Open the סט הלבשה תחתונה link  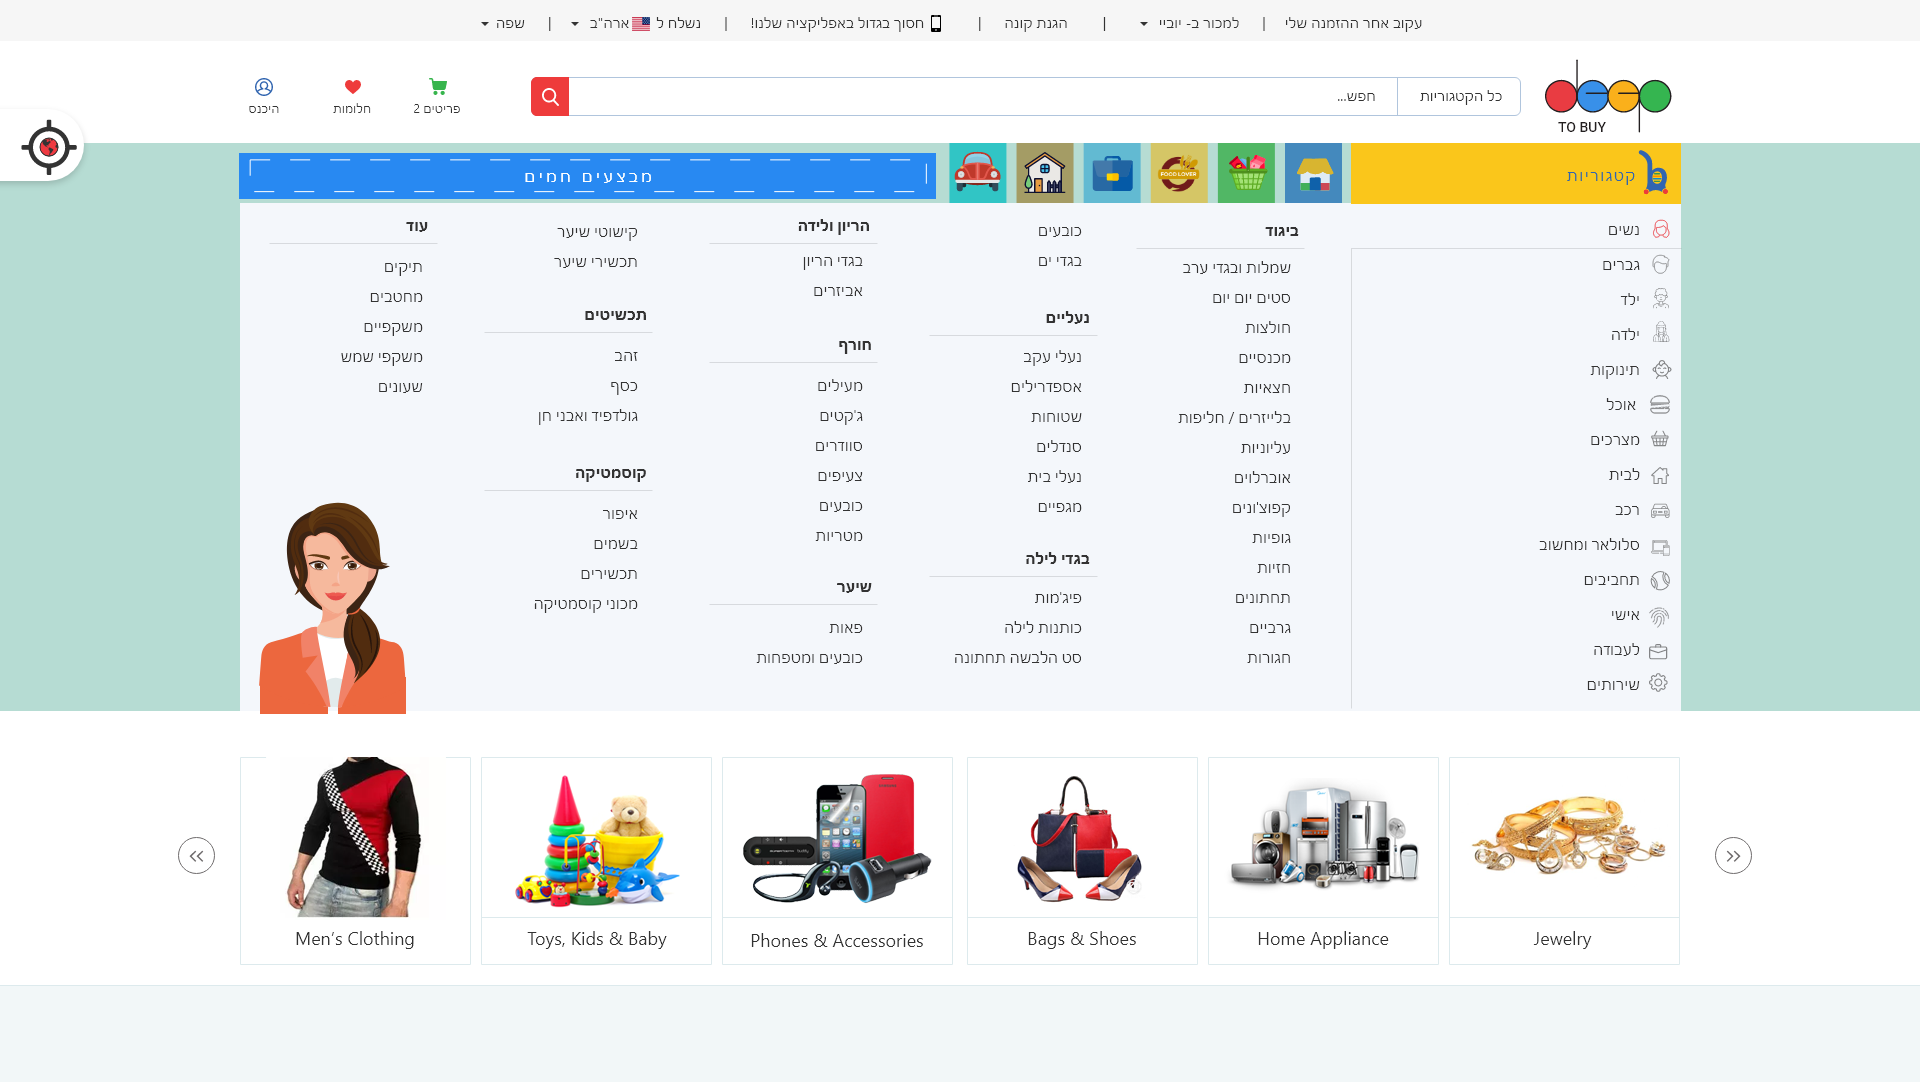click(1017, 658)
